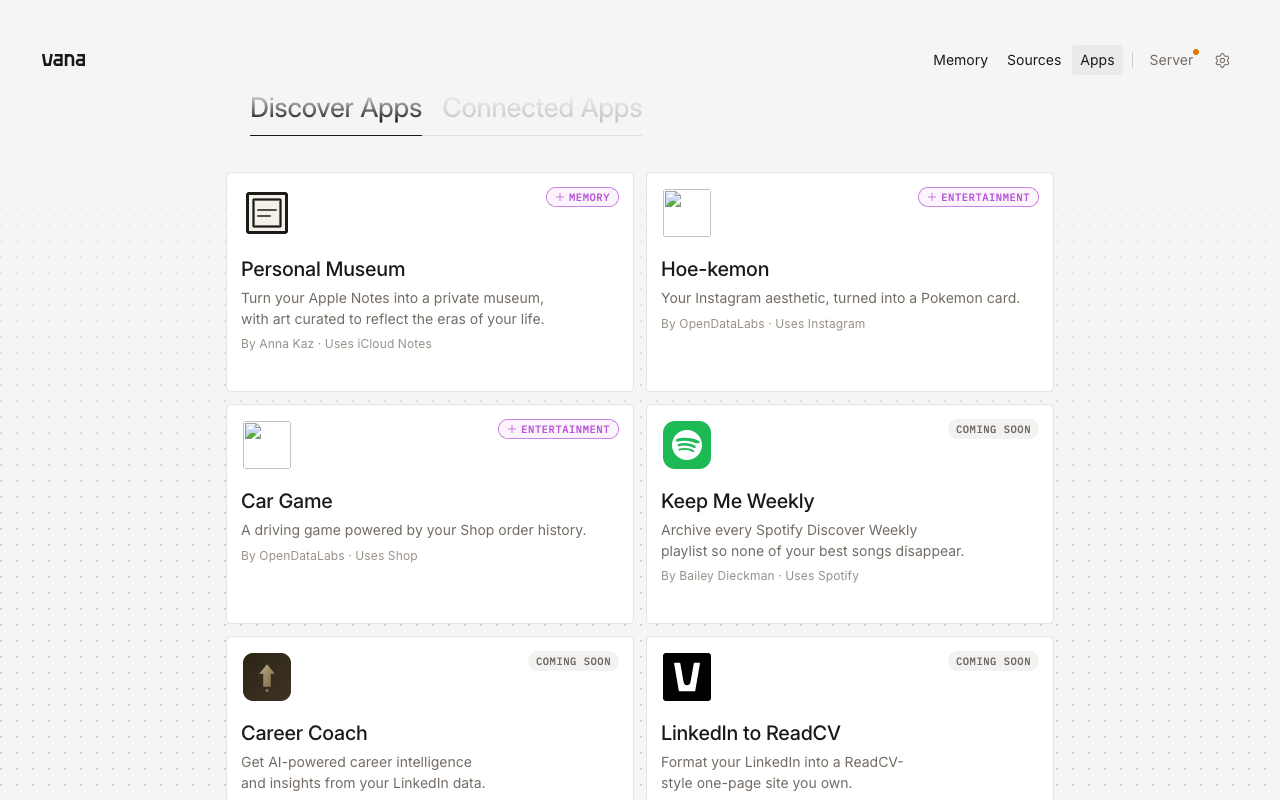Click the LinkedIn to ReadCV app icon
Screen dimensions: 1280x800
pos(687,677)
